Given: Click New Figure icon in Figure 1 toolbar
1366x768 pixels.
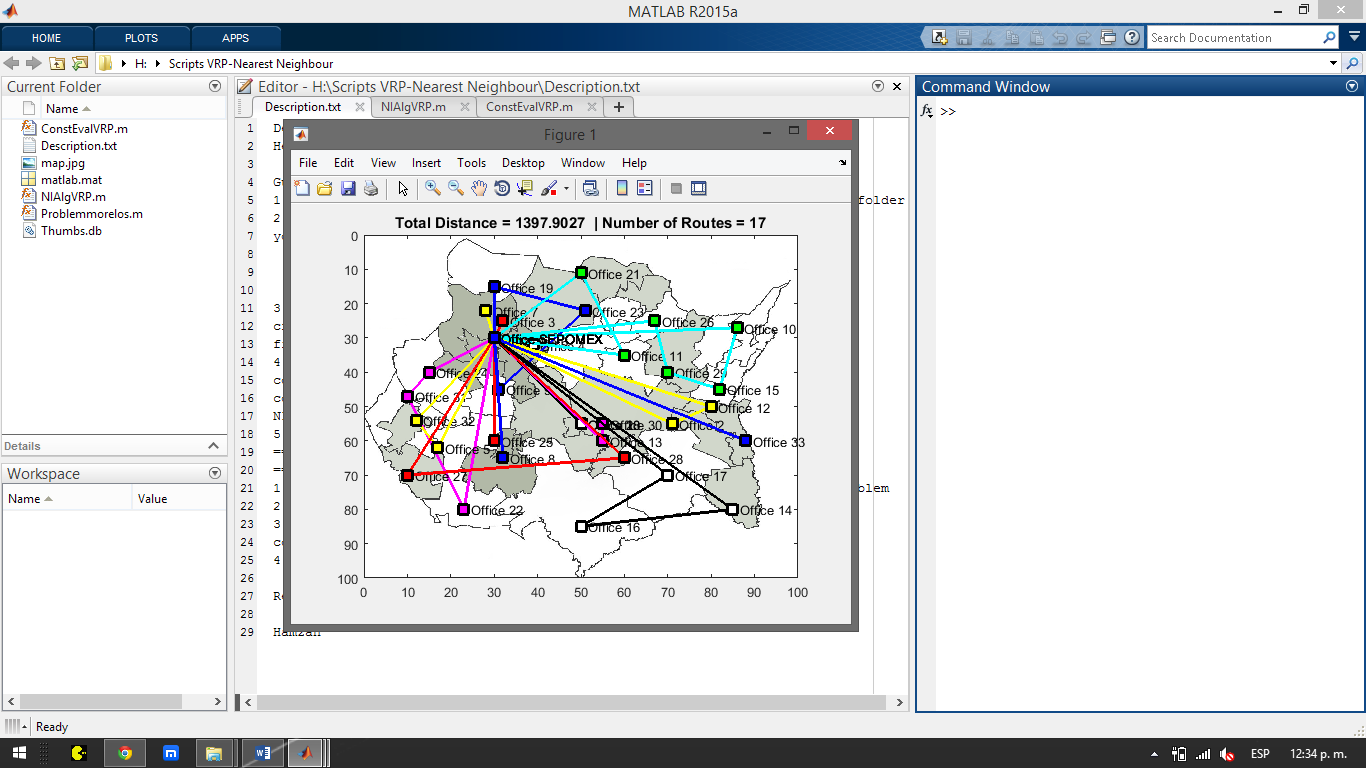Looking at the screenshot, I should (x=302, y=188).
